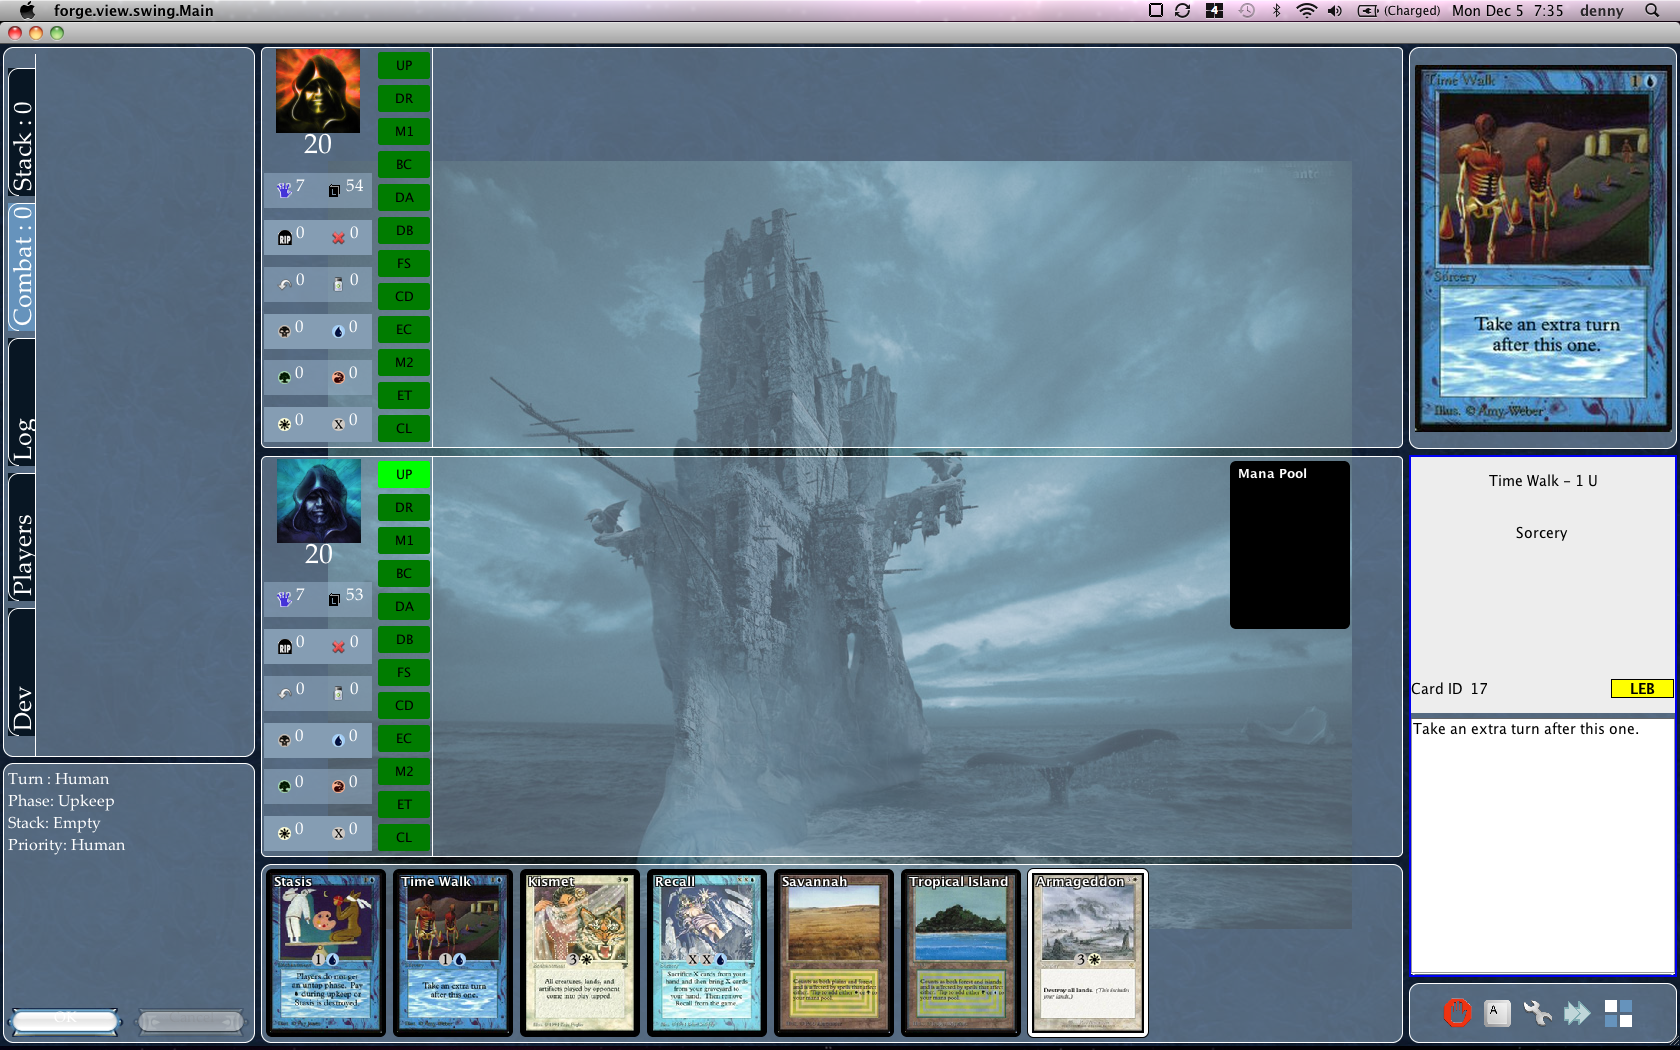This screenshot has width=1680, height=1050.
Task: Open settings with the wrench icon
Action: (x=1537, y=1013)
